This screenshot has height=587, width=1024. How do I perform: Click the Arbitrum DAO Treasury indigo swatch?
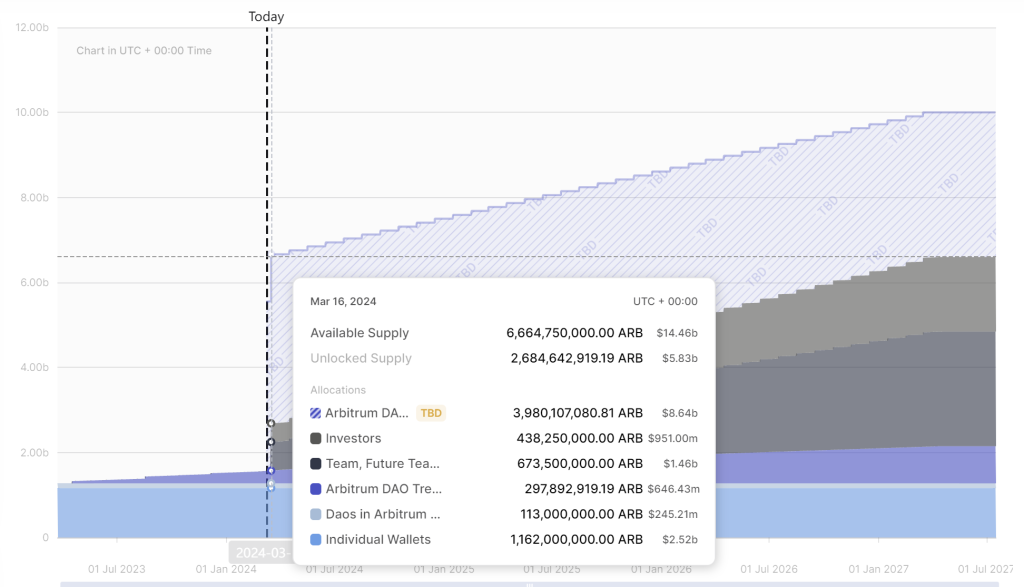(x=316, y=489)
